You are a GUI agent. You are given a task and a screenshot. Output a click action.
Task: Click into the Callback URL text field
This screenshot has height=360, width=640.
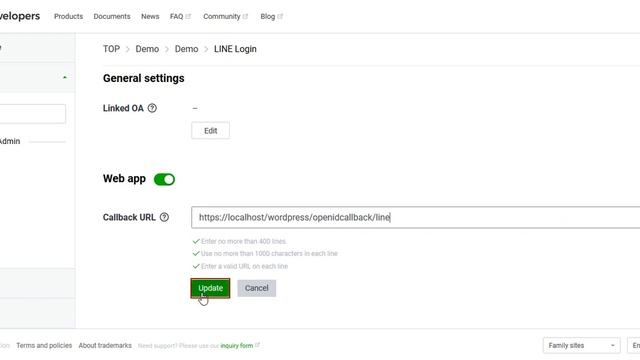click(416, 217)
